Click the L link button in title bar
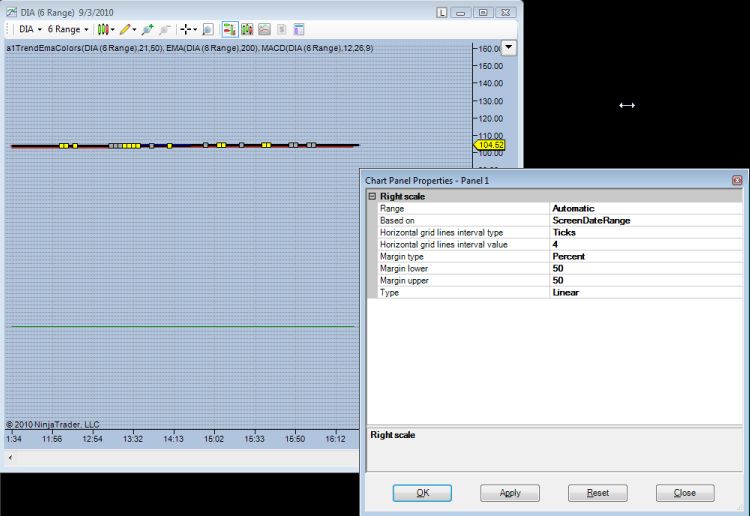This screenshot has width=750, height=516. (442, 12)
